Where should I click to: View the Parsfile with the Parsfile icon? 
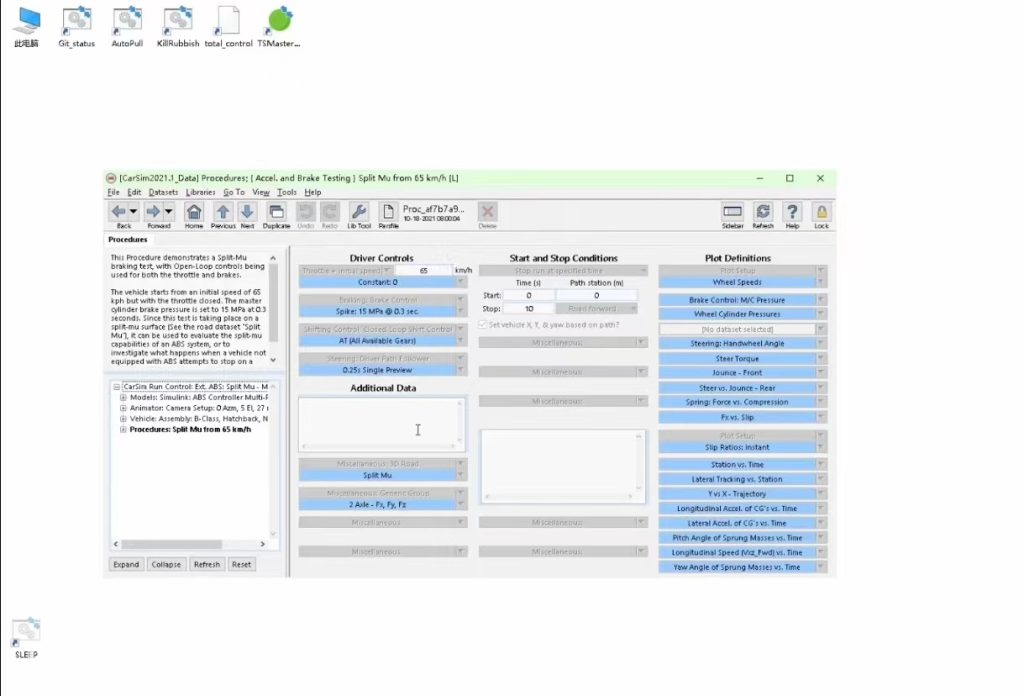pos(386,212)
